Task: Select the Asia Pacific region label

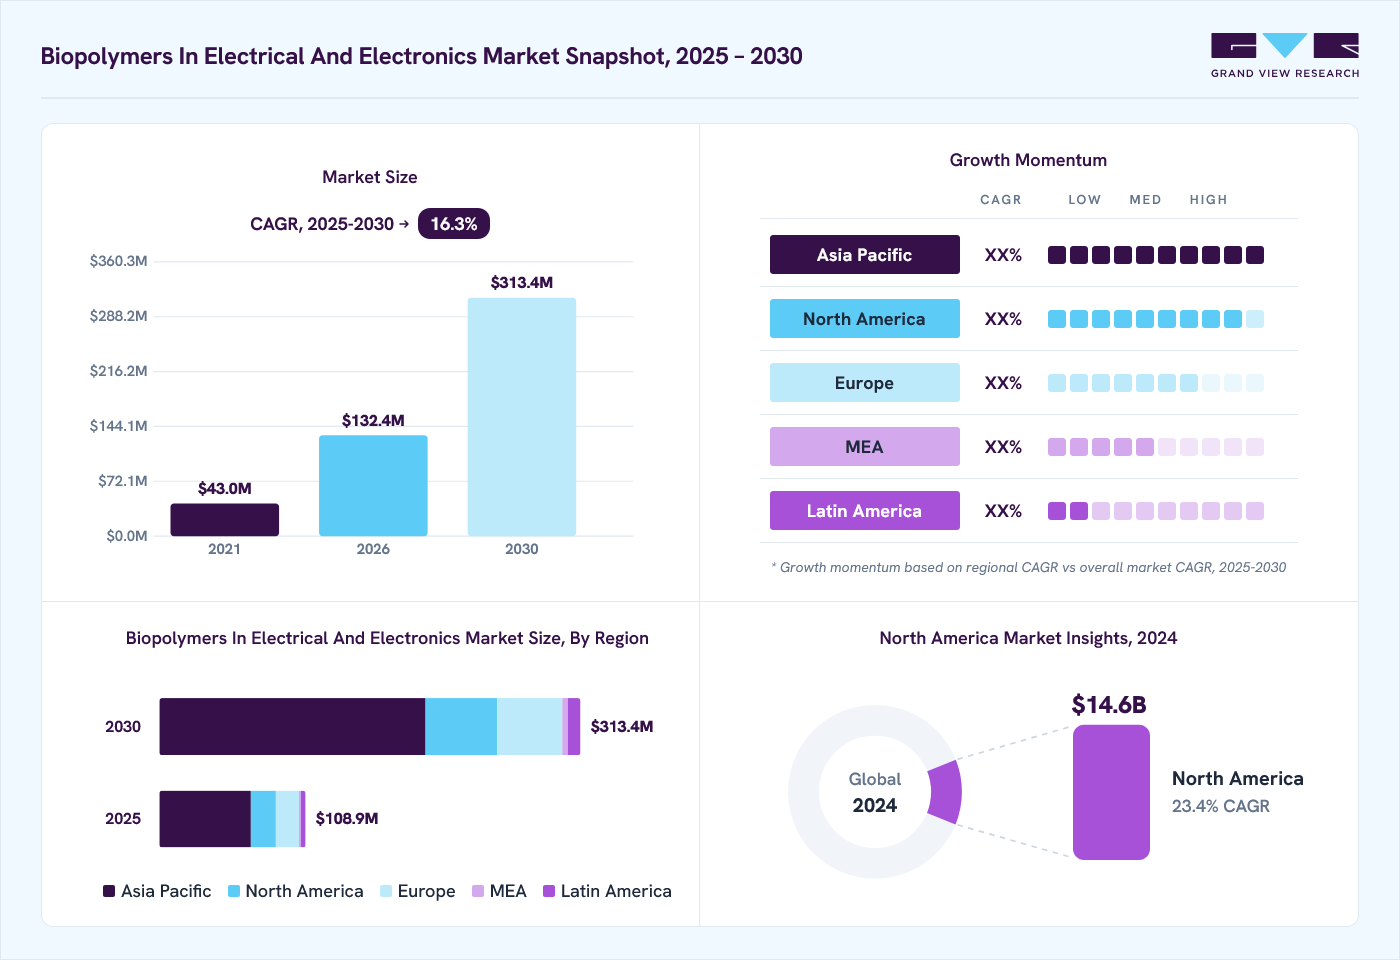Action: click(864, 255)
